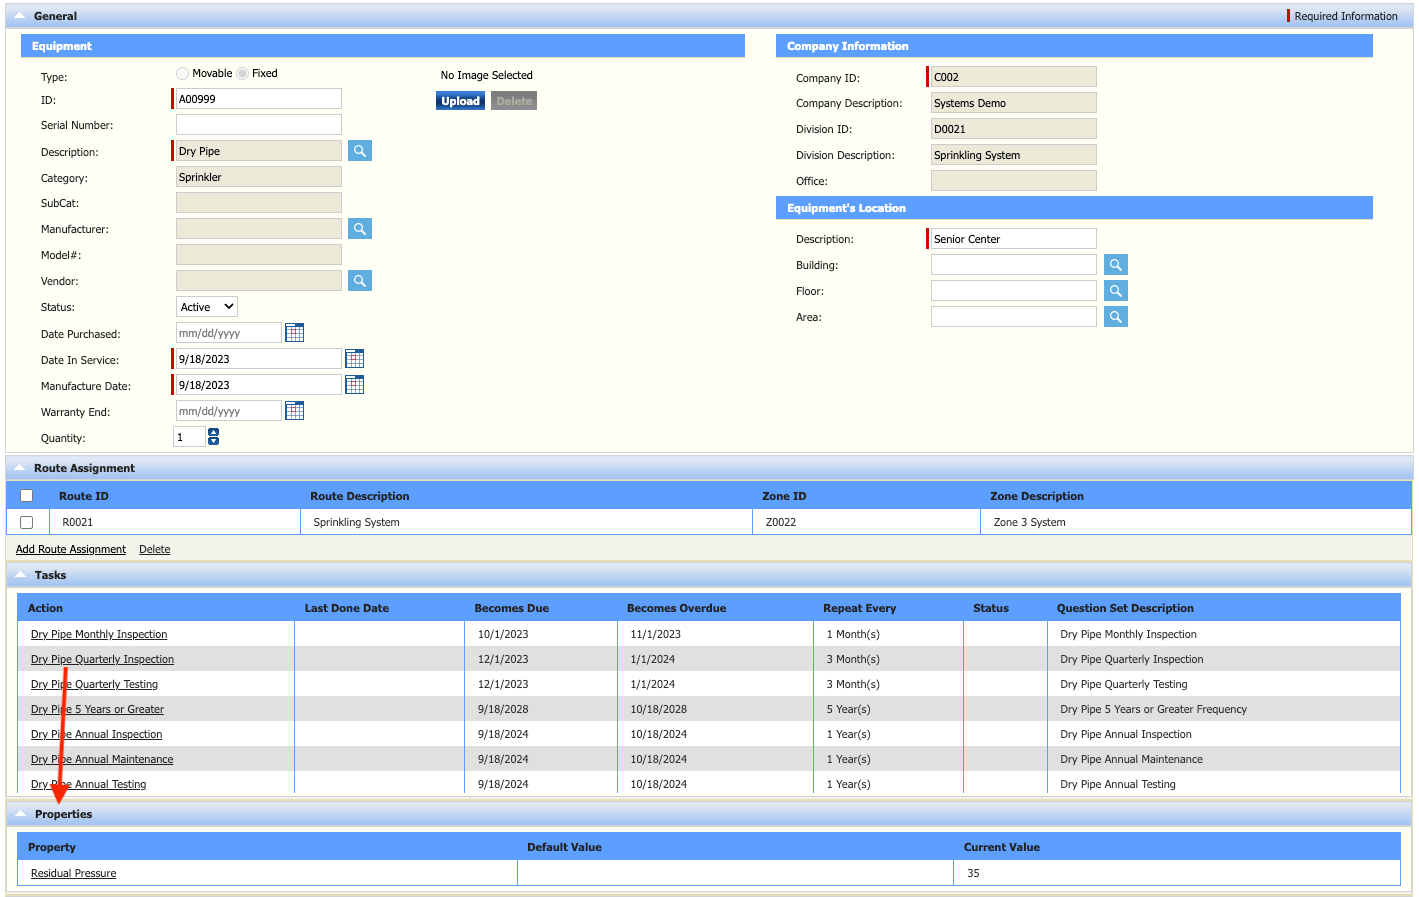Select the header checkbox in Route Assignment

point(26,495)
